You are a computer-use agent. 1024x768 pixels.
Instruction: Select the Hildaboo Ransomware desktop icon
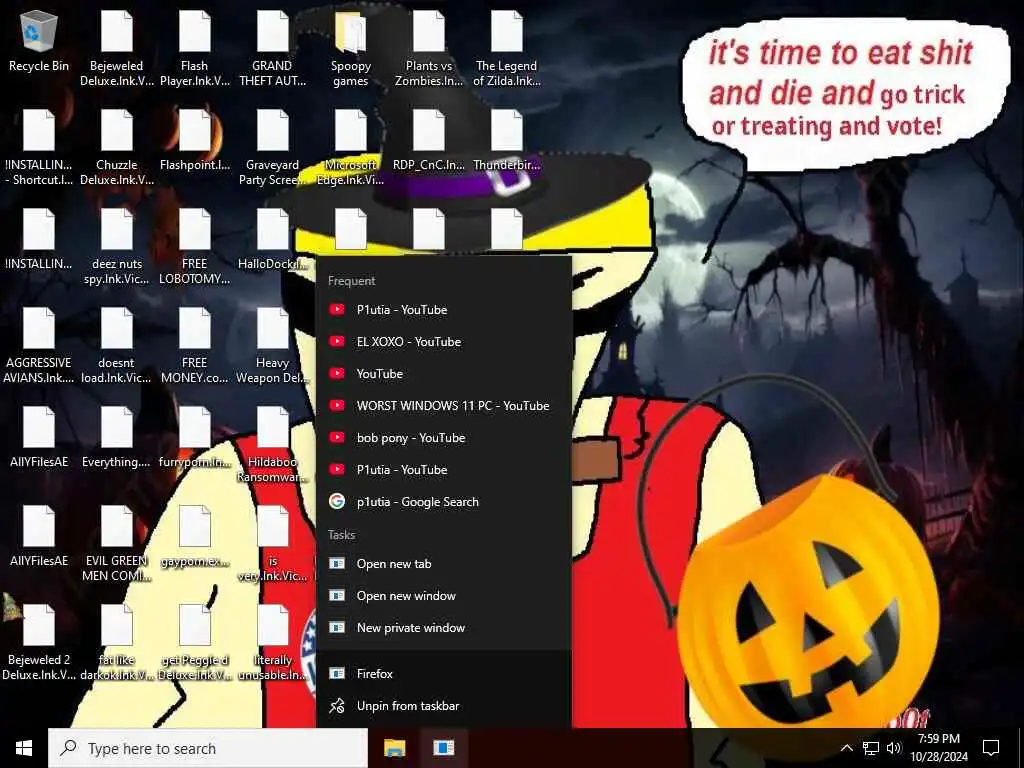tap(272, 445)
